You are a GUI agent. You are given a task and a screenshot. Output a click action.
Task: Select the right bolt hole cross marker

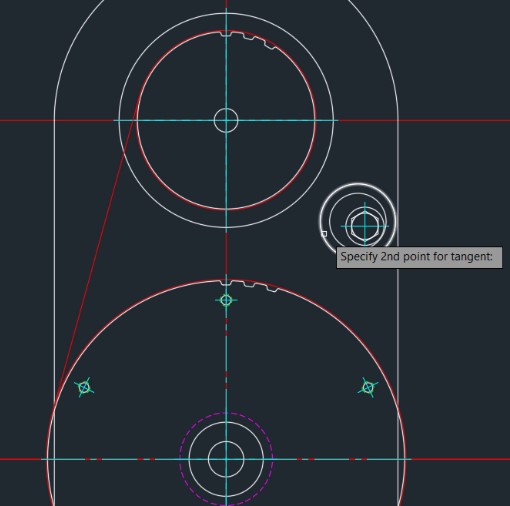(x=368, y=387)
